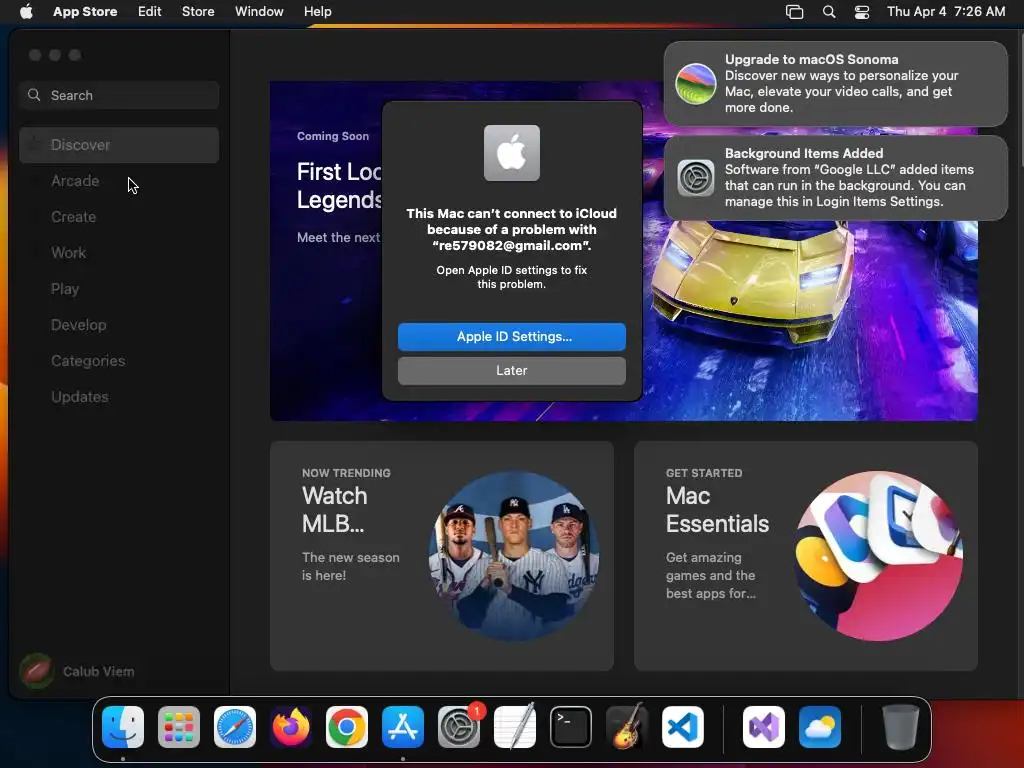
Task: Launch GarageBand from the Dock
Action: coord(627,727)
